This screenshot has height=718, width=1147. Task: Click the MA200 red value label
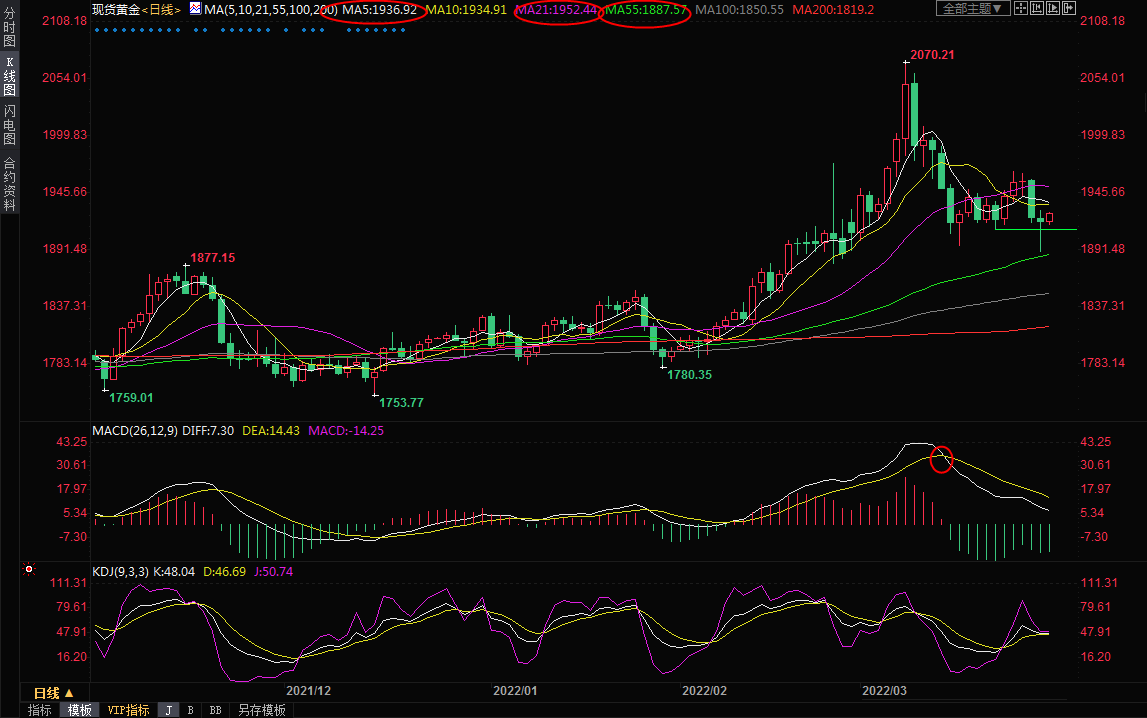(833, 9)
